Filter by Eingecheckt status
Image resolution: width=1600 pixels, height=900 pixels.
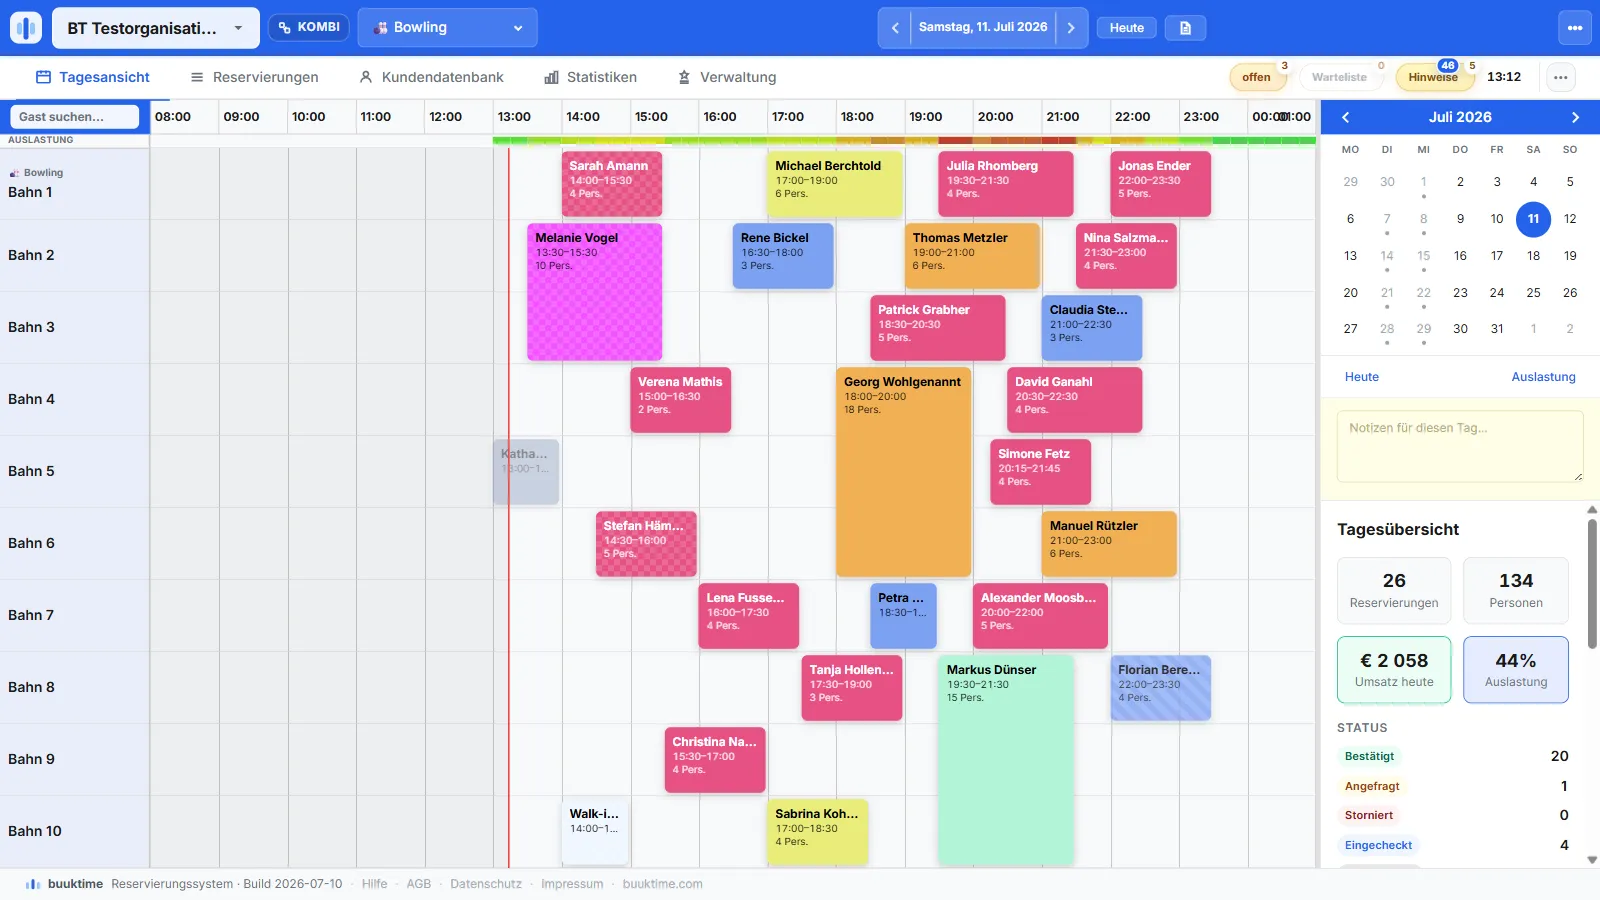[1378, 845]
